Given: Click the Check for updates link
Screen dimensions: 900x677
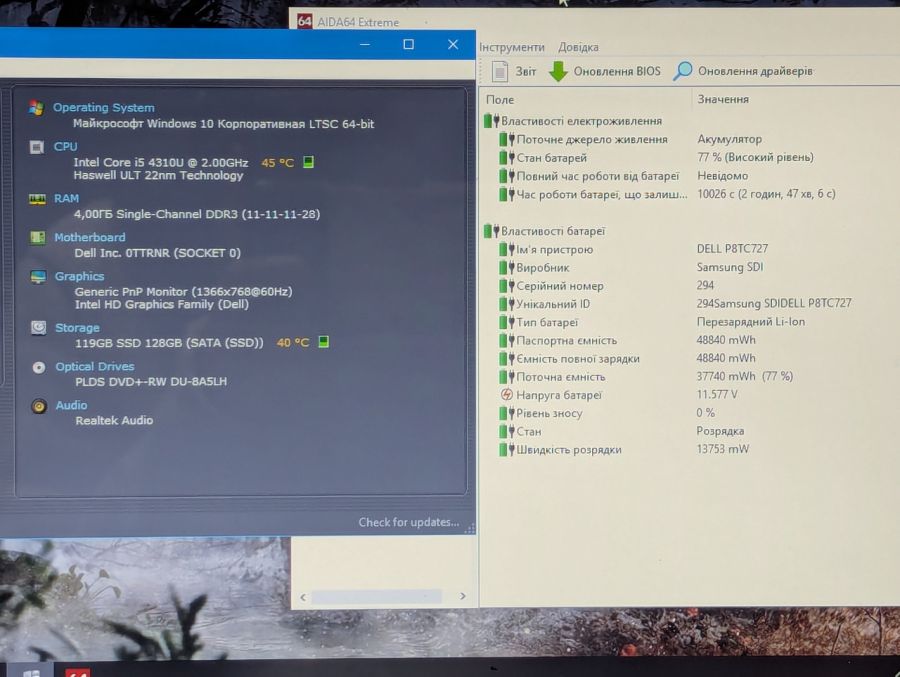Looking at the screenshot, I should click(x=409, y=522).
